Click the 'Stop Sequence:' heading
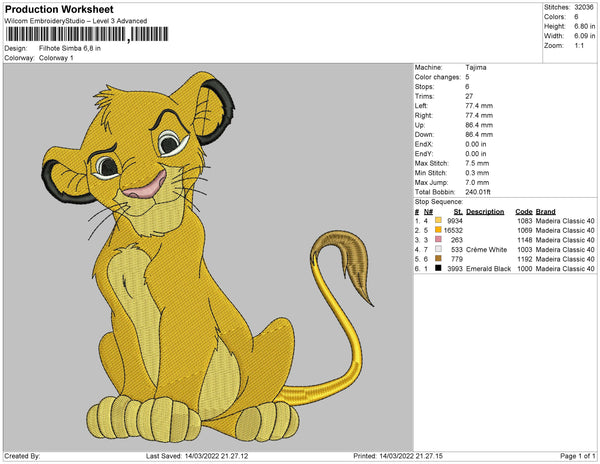 pyautogui.click(x=439, y=202)
